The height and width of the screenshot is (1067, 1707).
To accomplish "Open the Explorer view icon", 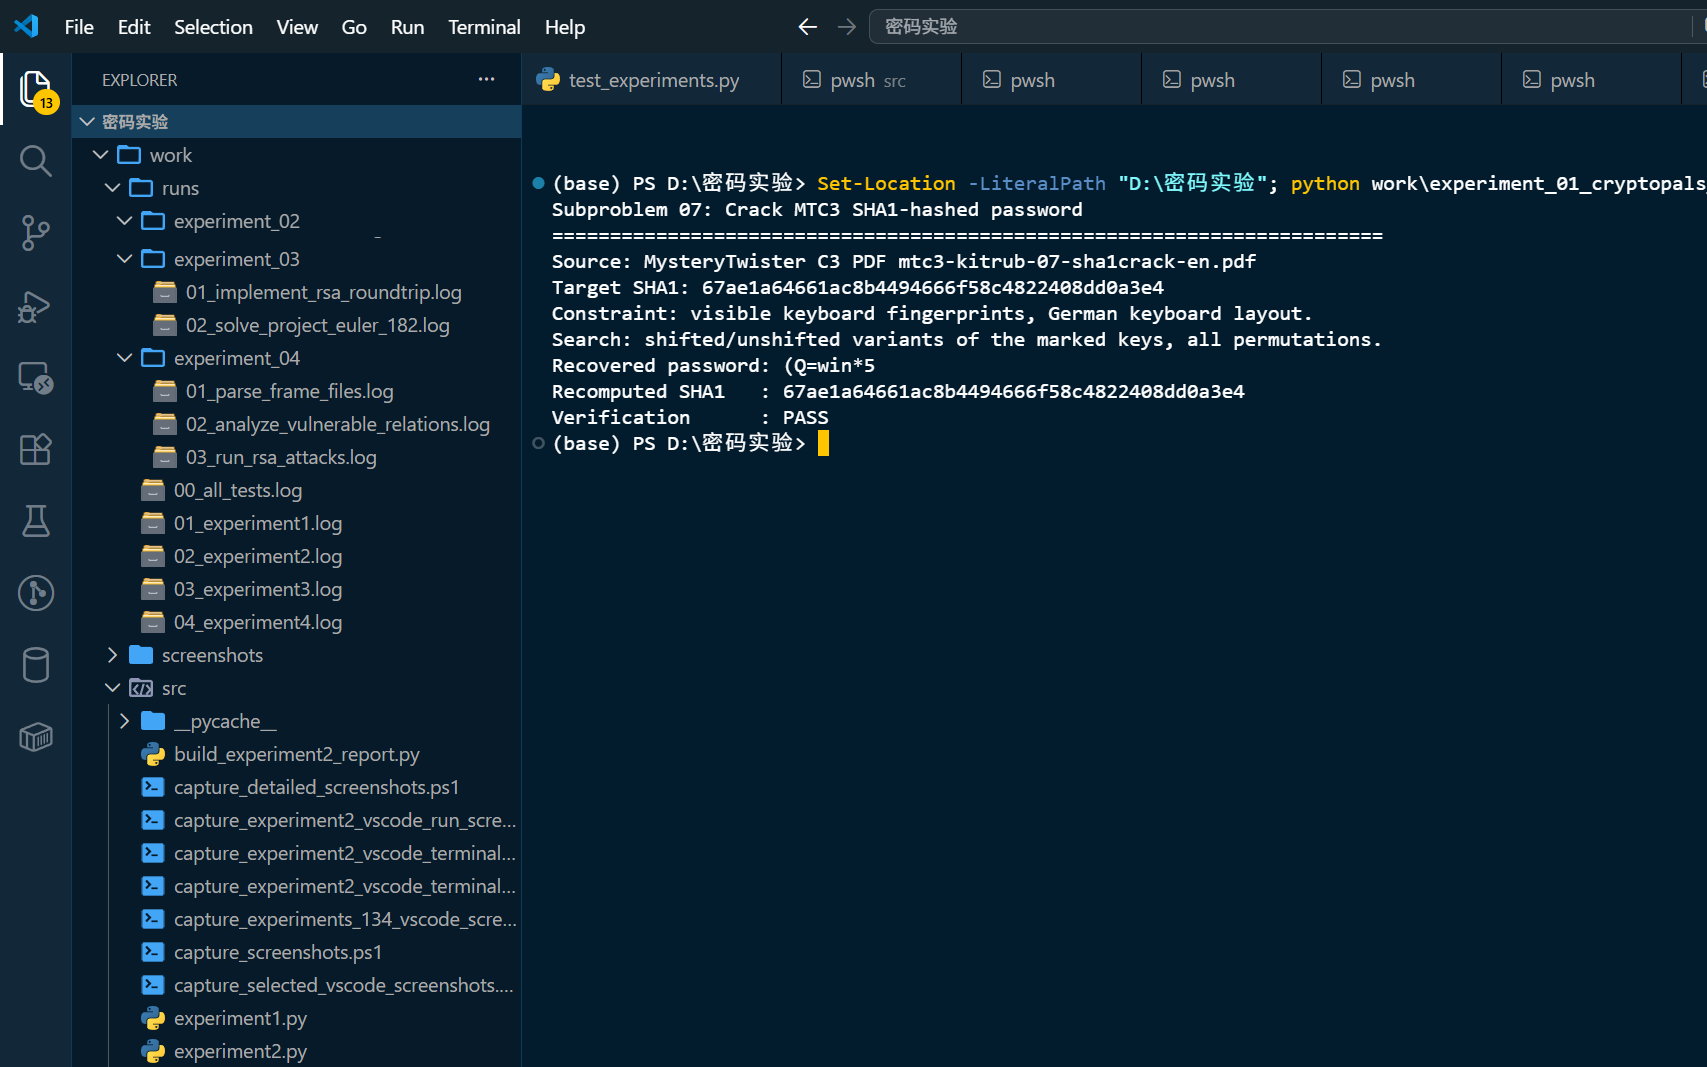I will (36, 89).
